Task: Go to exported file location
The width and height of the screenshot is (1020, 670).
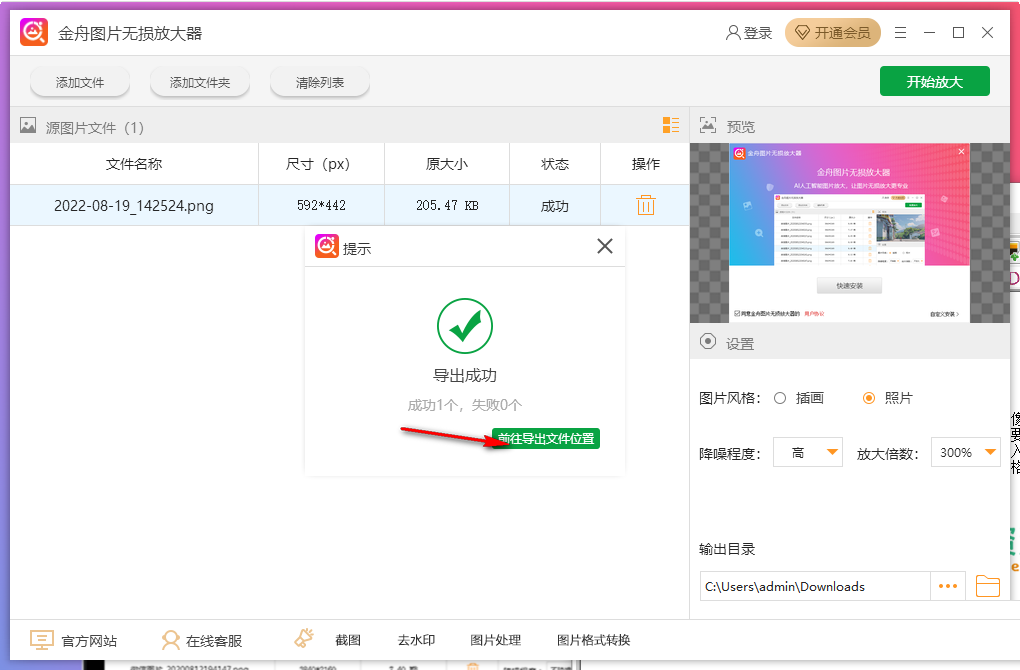Action: 546,439
